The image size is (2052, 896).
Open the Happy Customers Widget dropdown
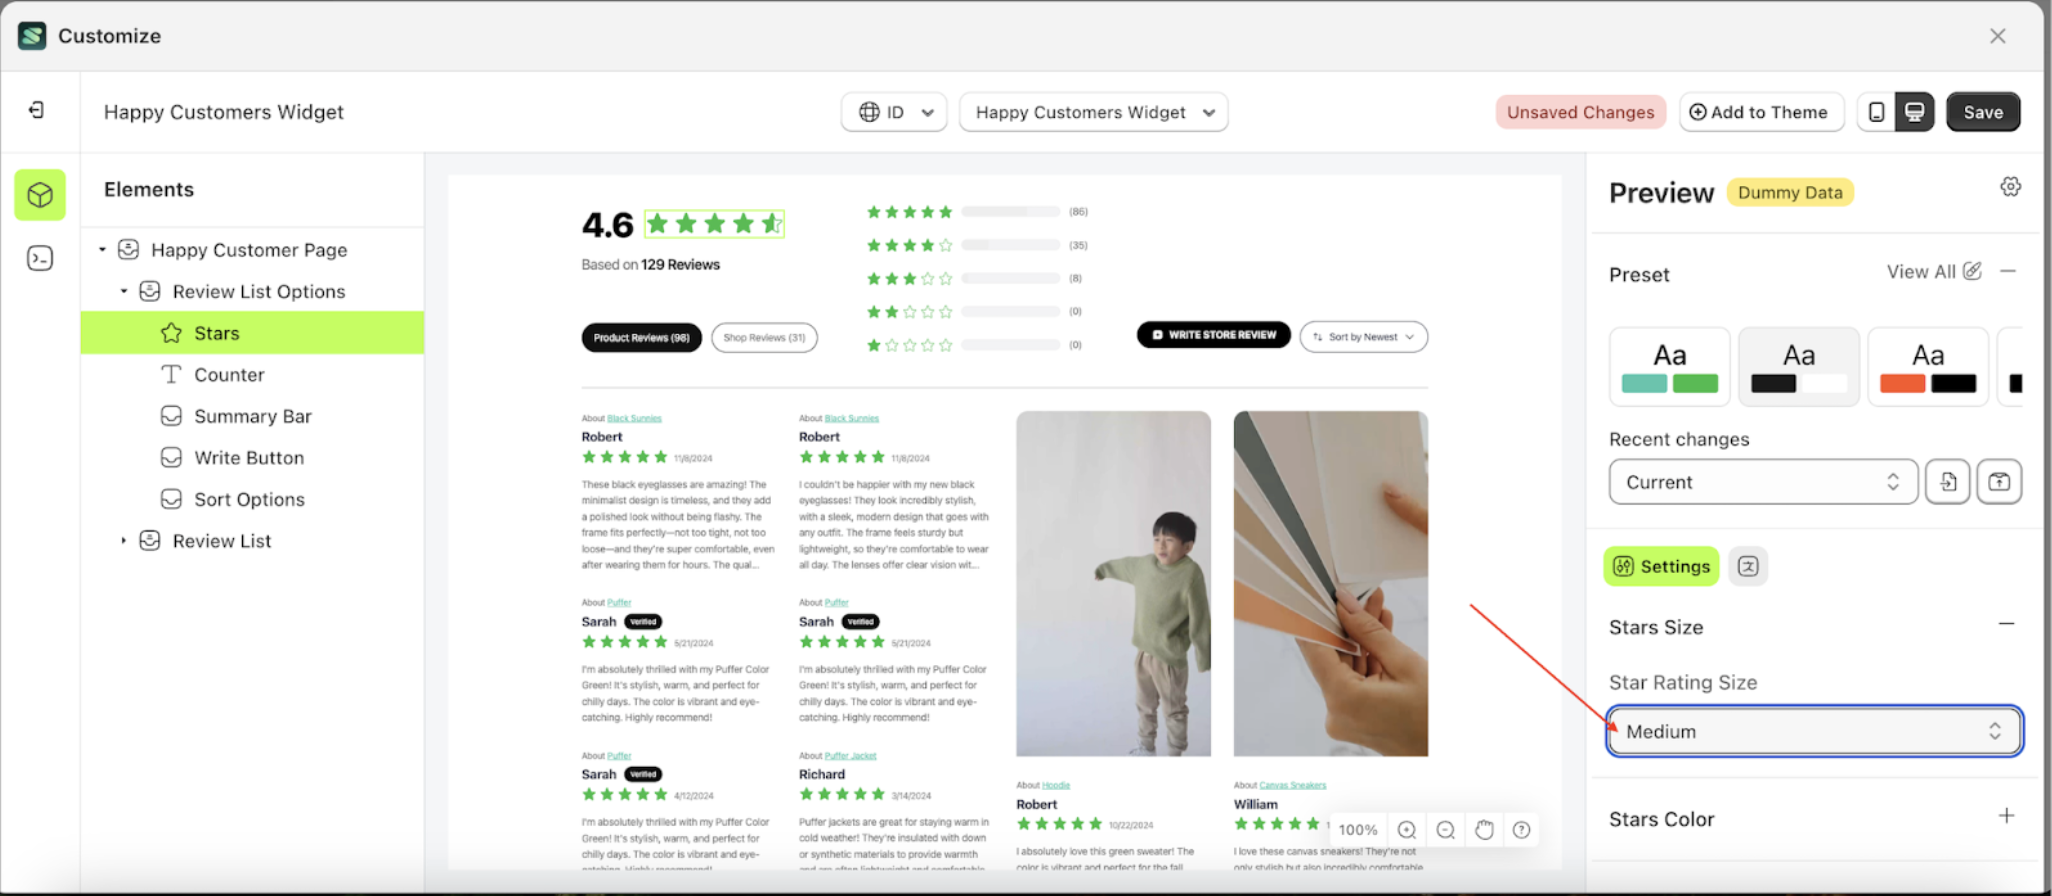(x=1093, y=112)
